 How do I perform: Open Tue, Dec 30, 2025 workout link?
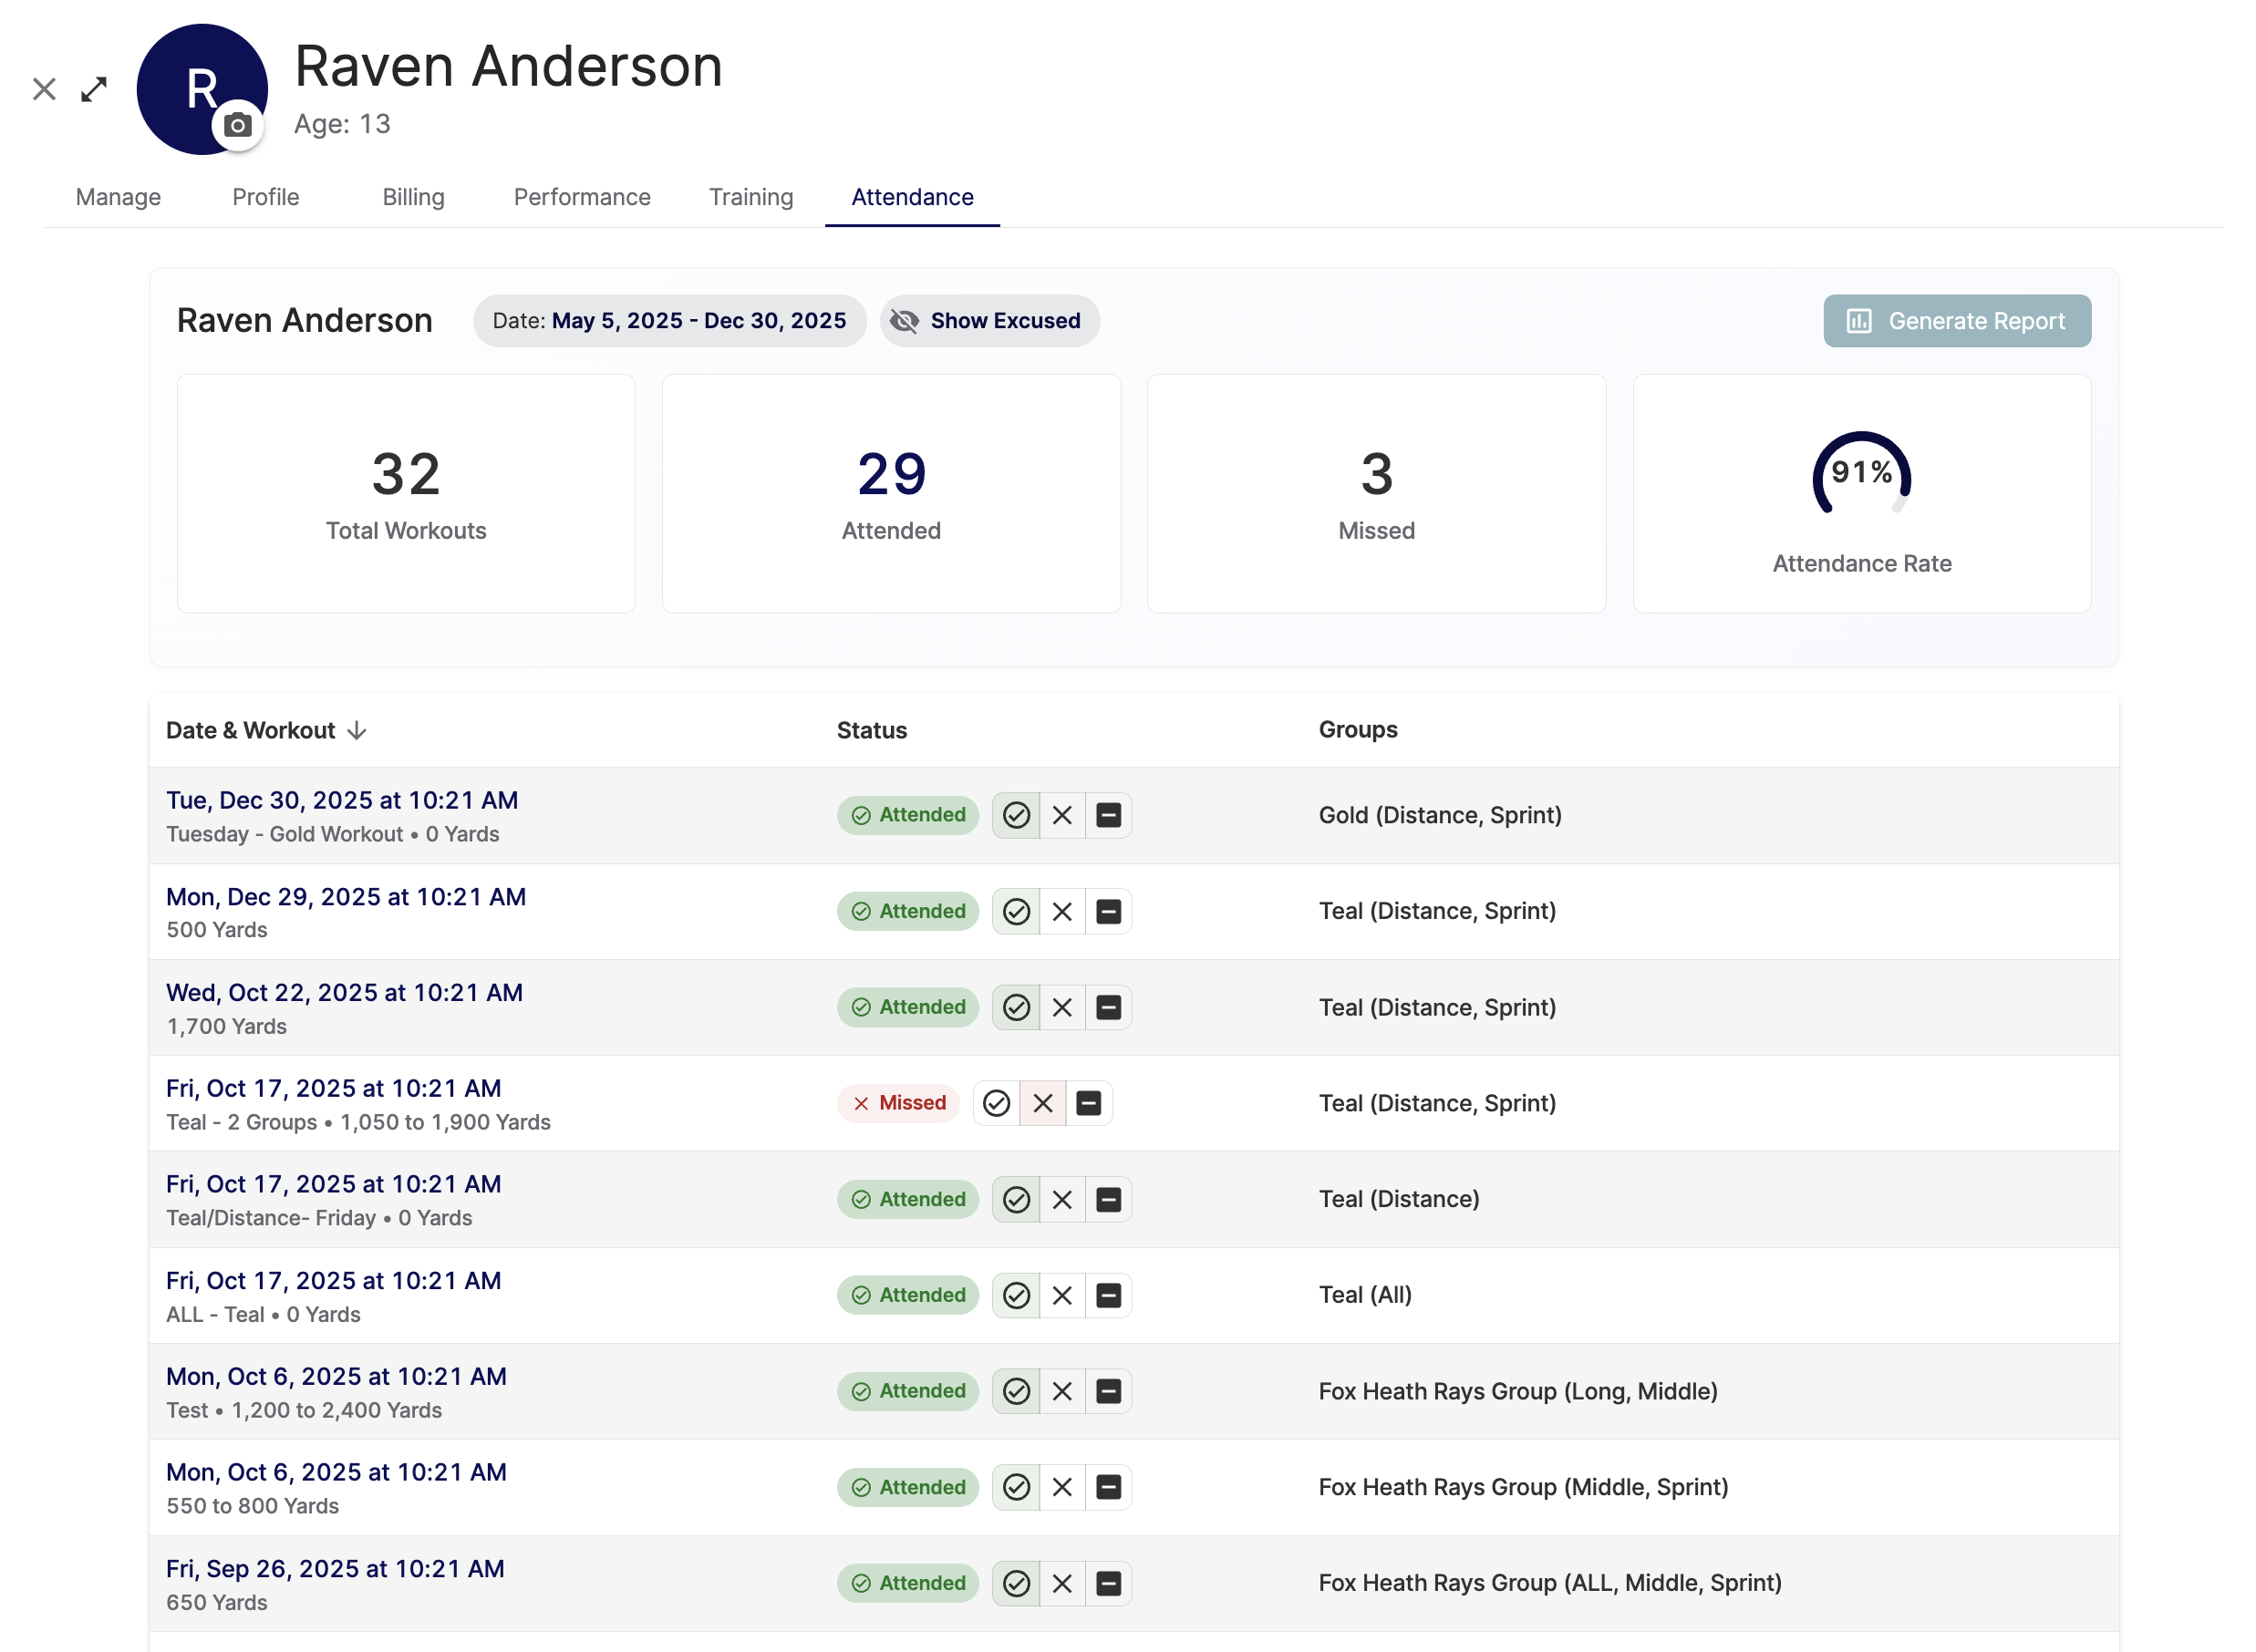(342, 800)
